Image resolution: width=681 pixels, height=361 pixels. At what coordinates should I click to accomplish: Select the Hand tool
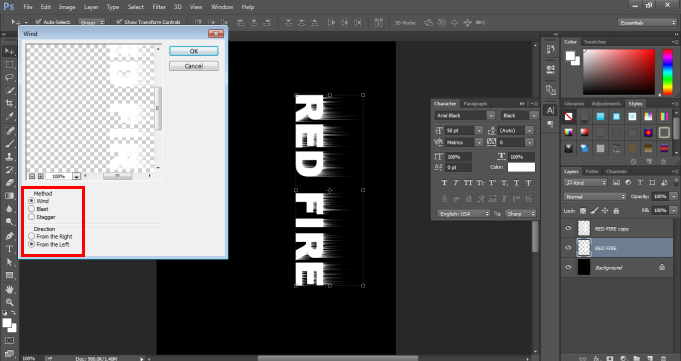tap(9, 289)
